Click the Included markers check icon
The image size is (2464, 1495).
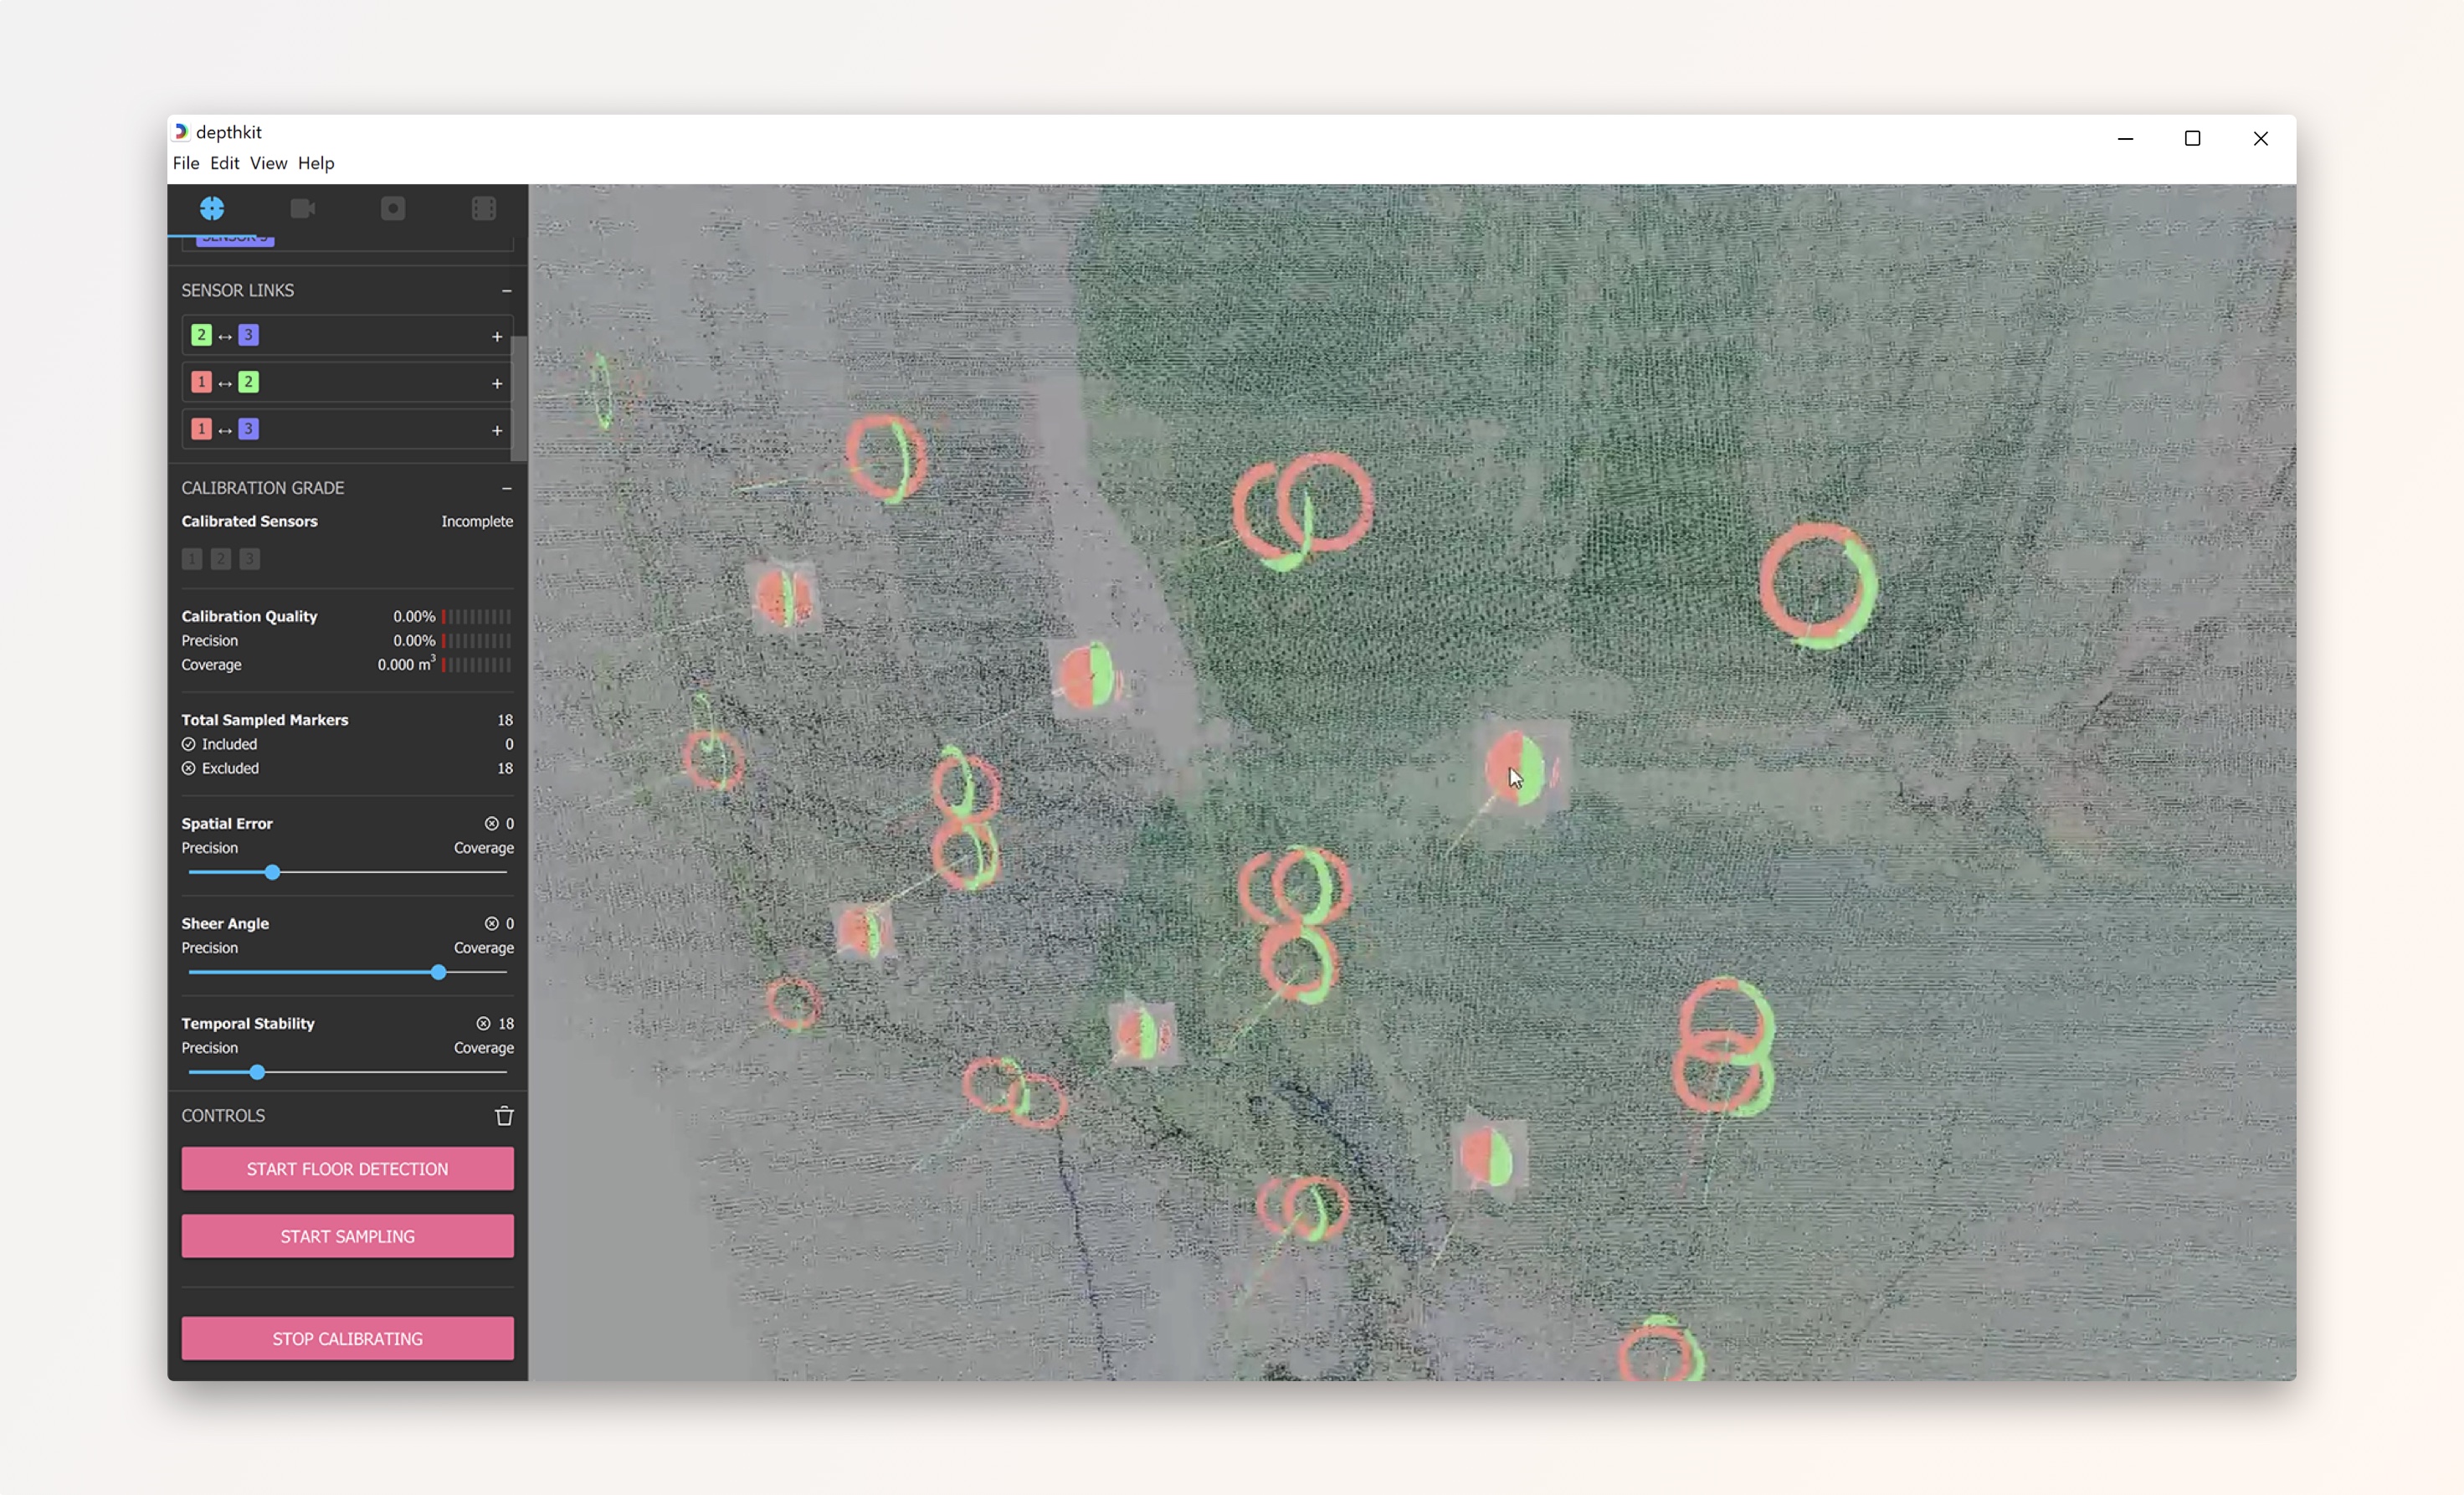point(188,744)
